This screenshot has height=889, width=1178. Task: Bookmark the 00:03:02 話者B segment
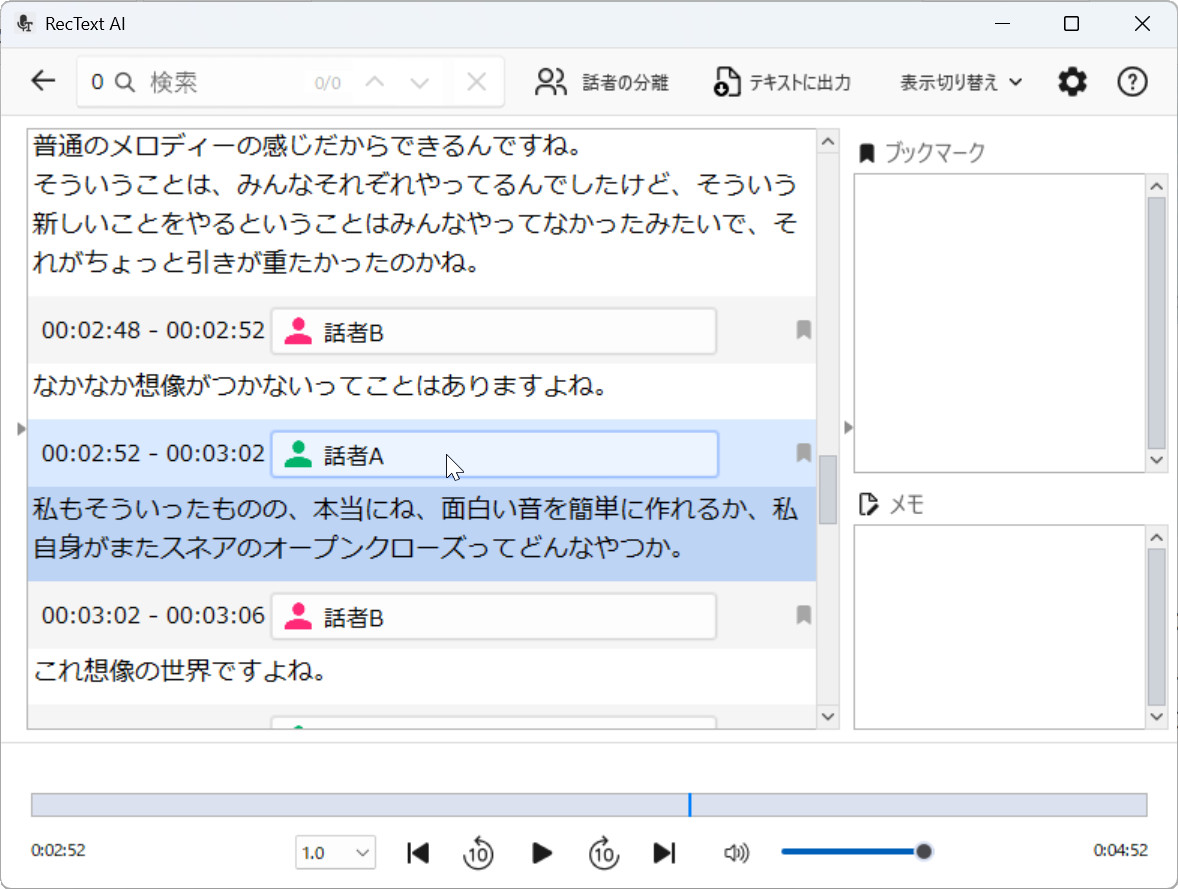coord(803,615)
